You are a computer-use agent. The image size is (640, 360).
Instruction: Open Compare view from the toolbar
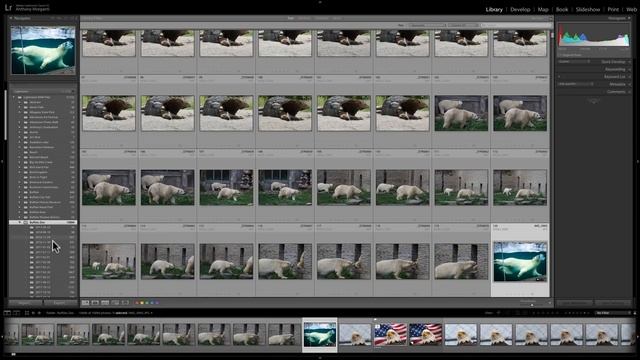tap(105, 303)
